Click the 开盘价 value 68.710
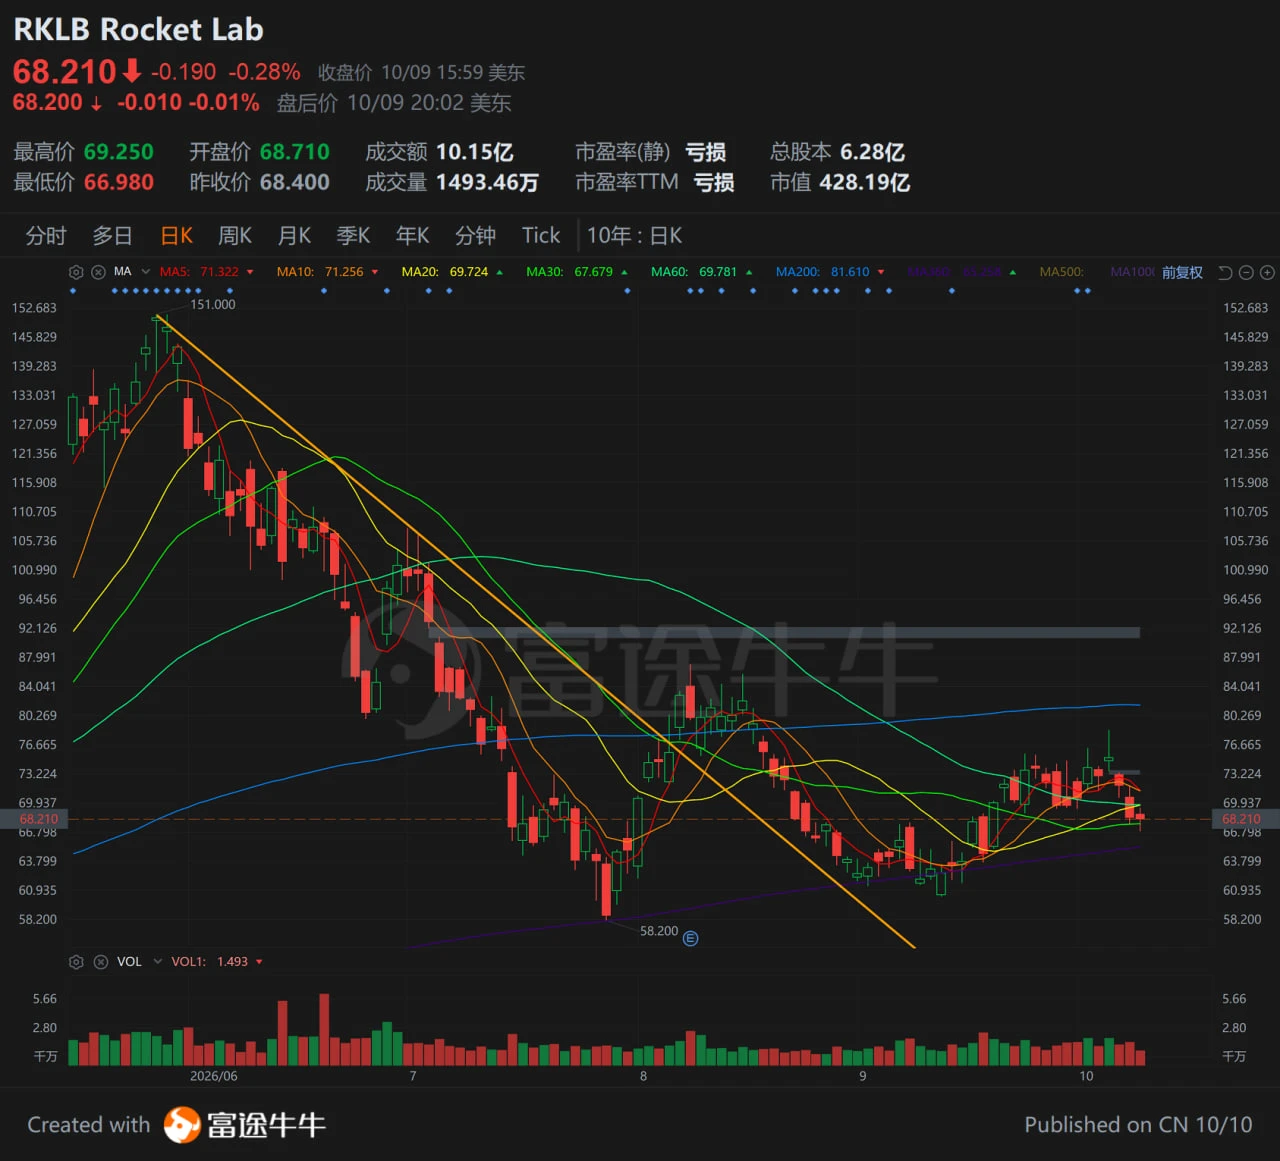The height and width of the screenshot is (1161, 1280). pyautogui.click(x=295, y=152)
